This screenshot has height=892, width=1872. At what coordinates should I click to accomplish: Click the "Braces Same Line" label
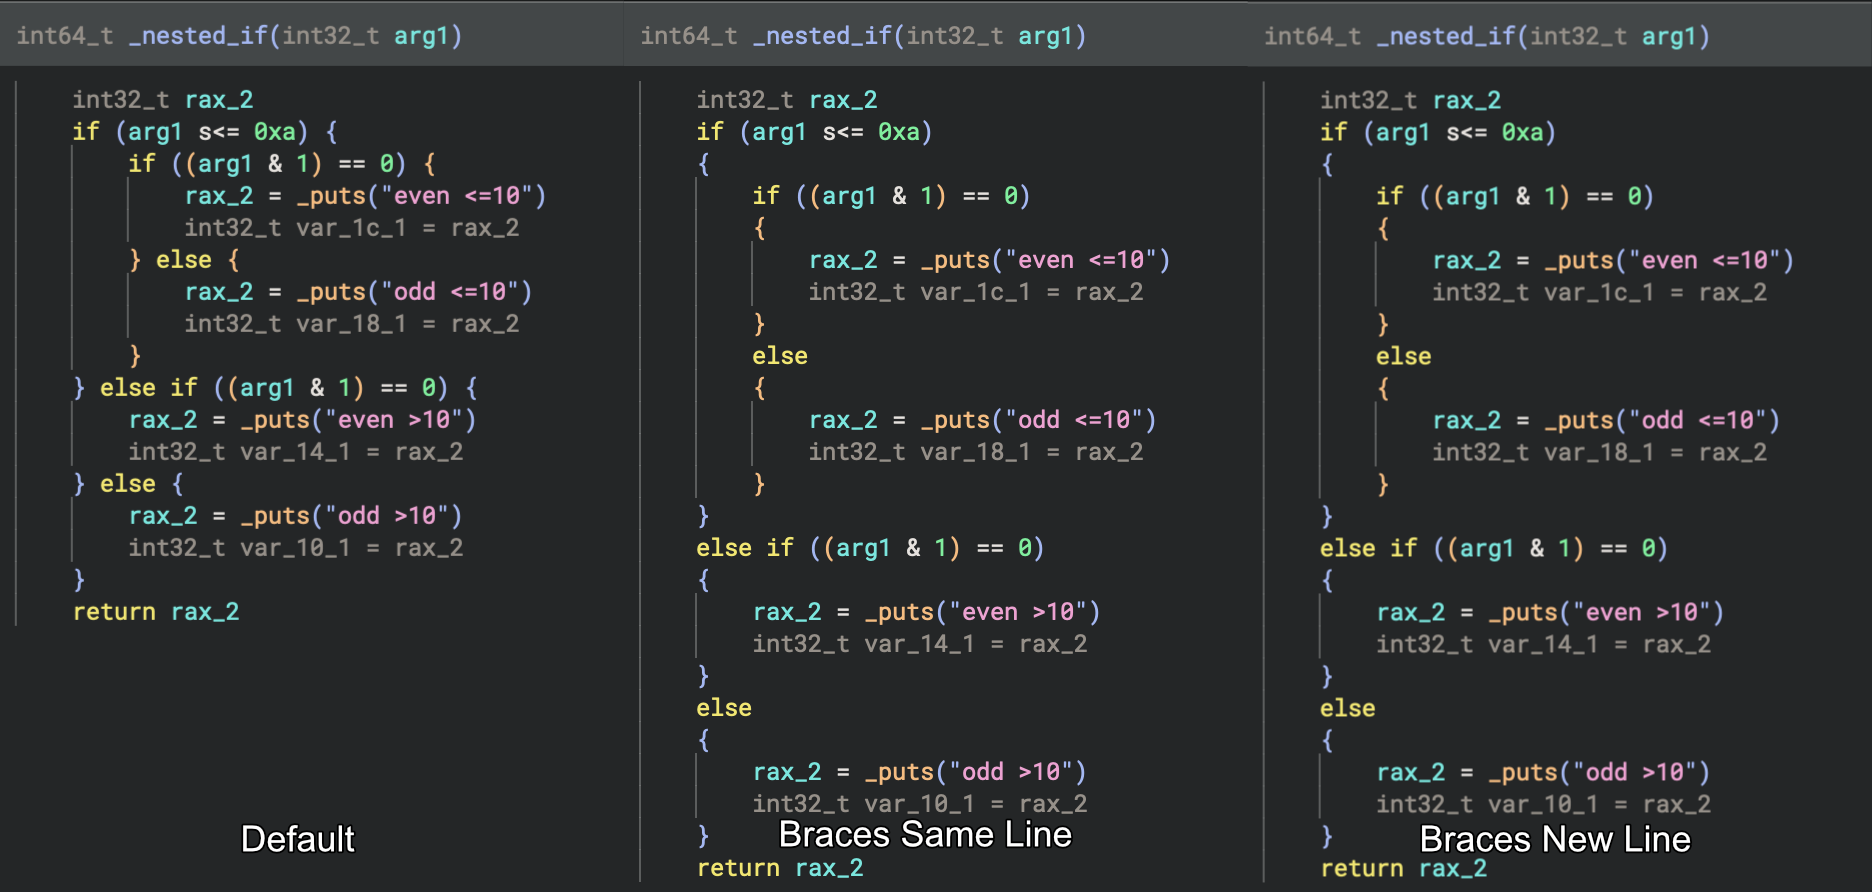pyautogui.click(x=925, y=834)
